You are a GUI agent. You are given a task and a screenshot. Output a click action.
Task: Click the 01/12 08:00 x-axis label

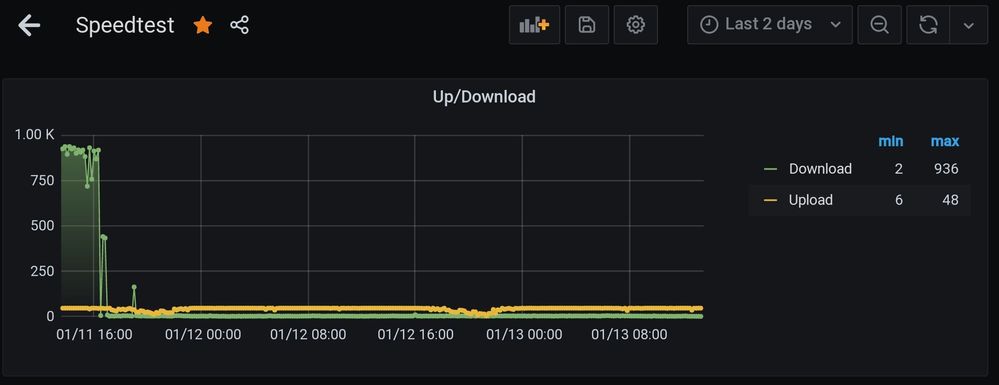click(x=308, y=335)
